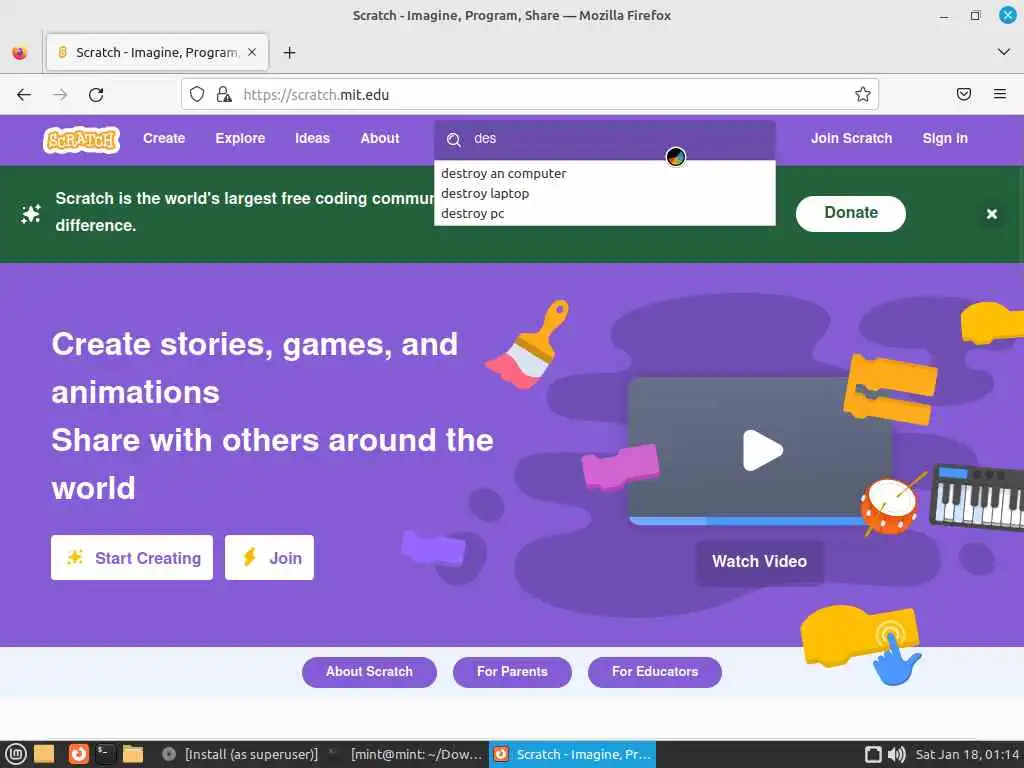Click the browser forward arrow
Image resolution: width=1024 pixels, height=768 pixels.
[x=60, y=95]
